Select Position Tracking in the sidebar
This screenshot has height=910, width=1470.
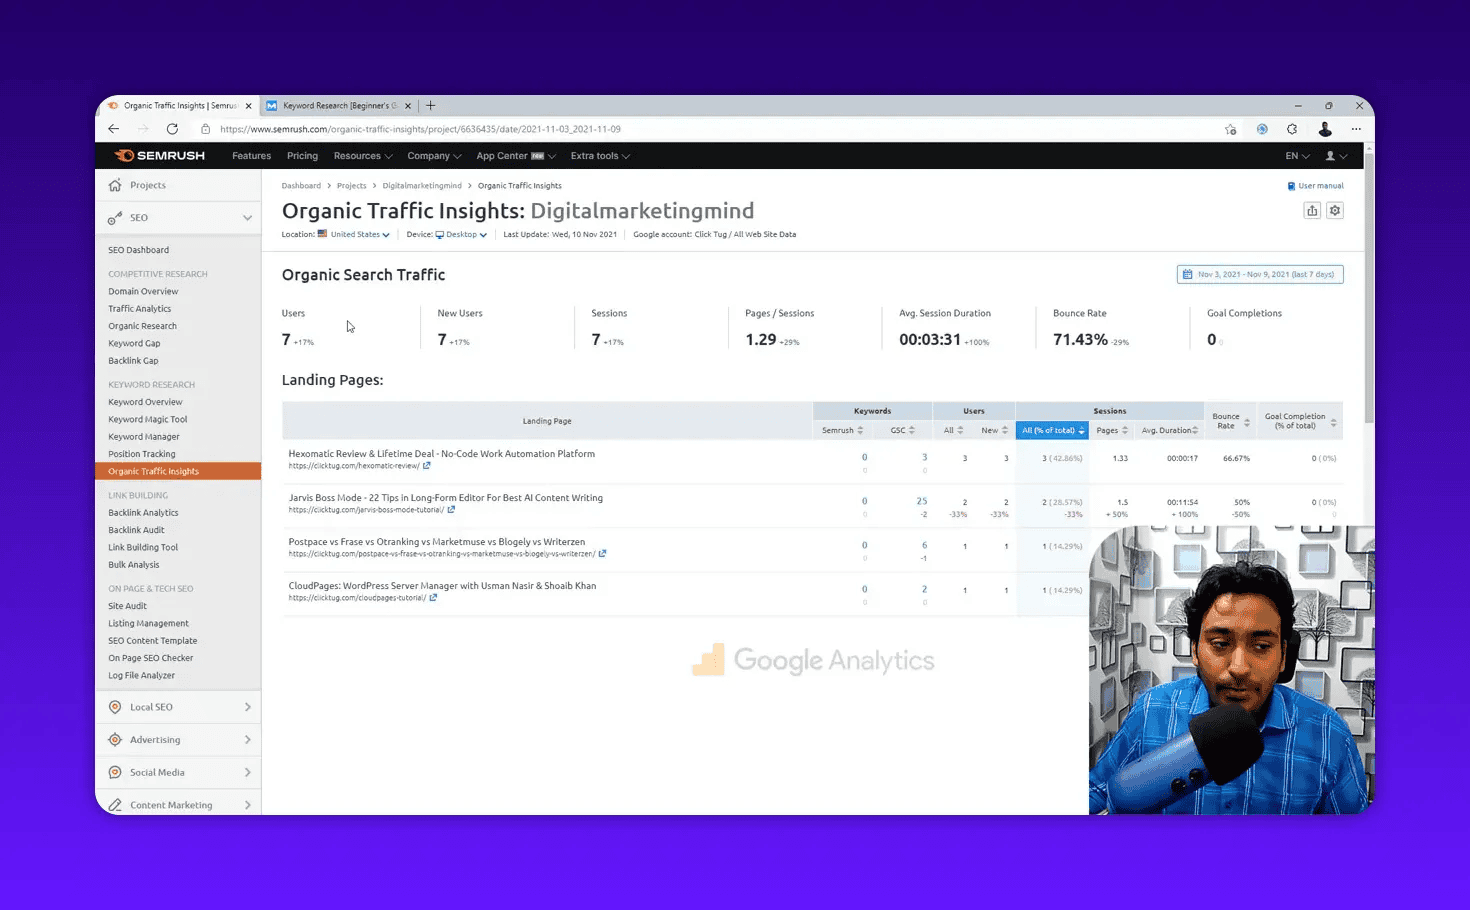[x=142, y=453]
